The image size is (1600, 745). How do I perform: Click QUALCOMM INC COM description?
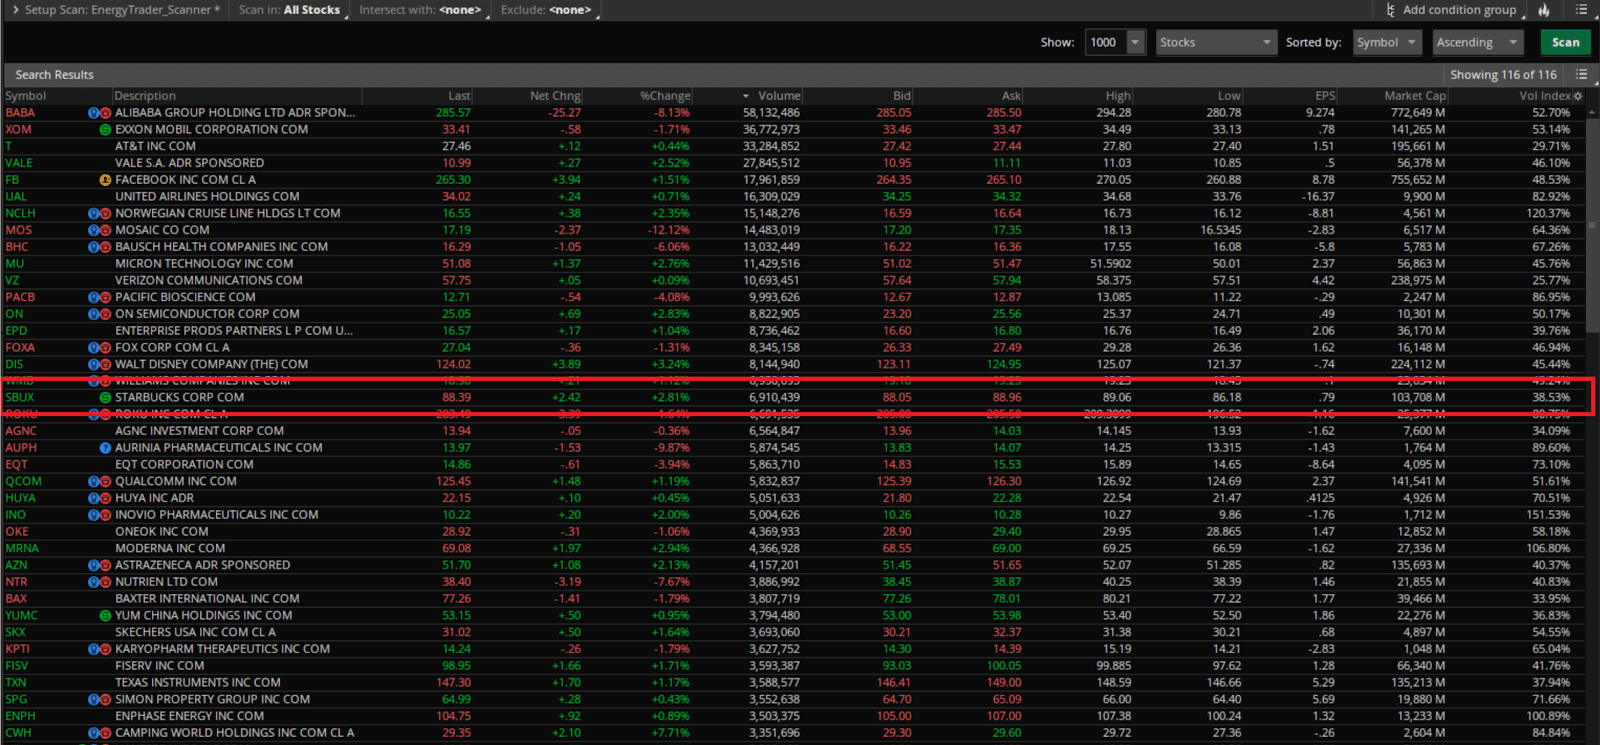click(x=176, y=482)
